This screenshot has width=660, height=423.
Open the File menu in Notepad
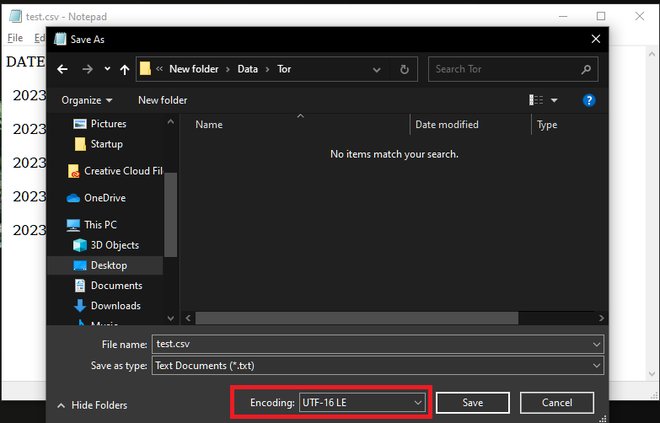tap(15, 38)
